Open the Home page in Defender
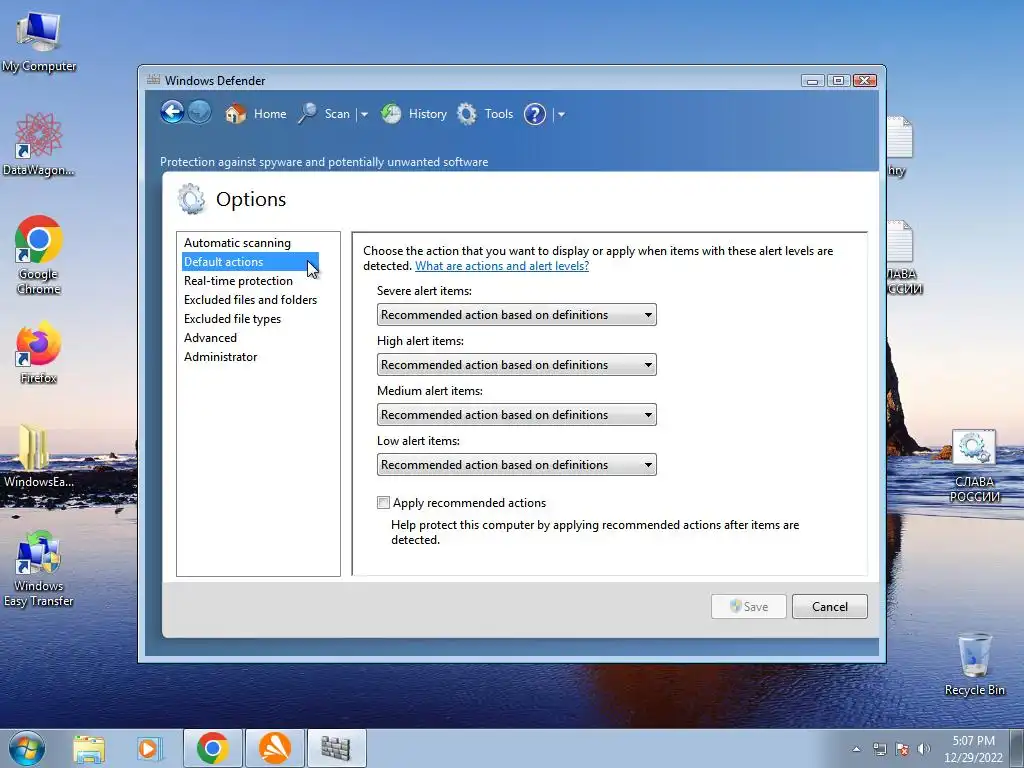 pyautogui.click(x=255, y=114)
